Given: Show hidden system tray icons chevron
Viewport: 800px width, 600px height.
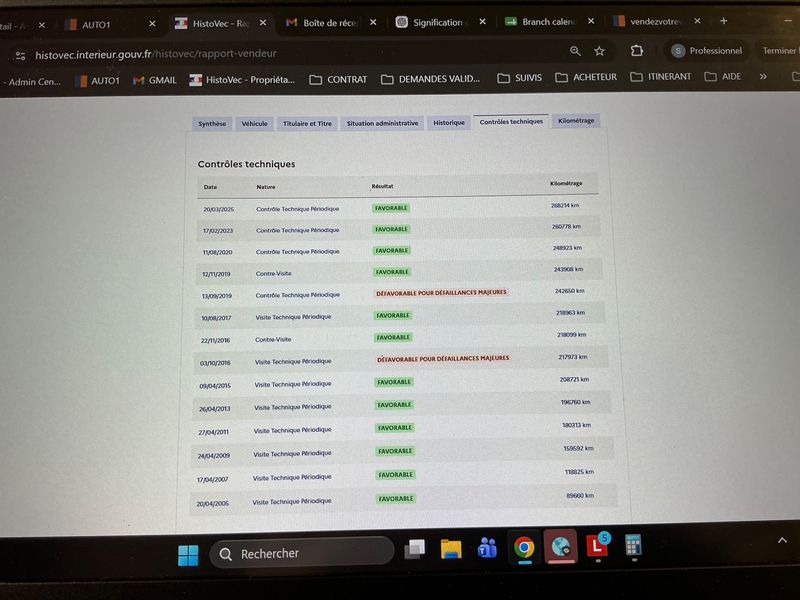Looking at the screenshot, I should [x=782, y=540].
